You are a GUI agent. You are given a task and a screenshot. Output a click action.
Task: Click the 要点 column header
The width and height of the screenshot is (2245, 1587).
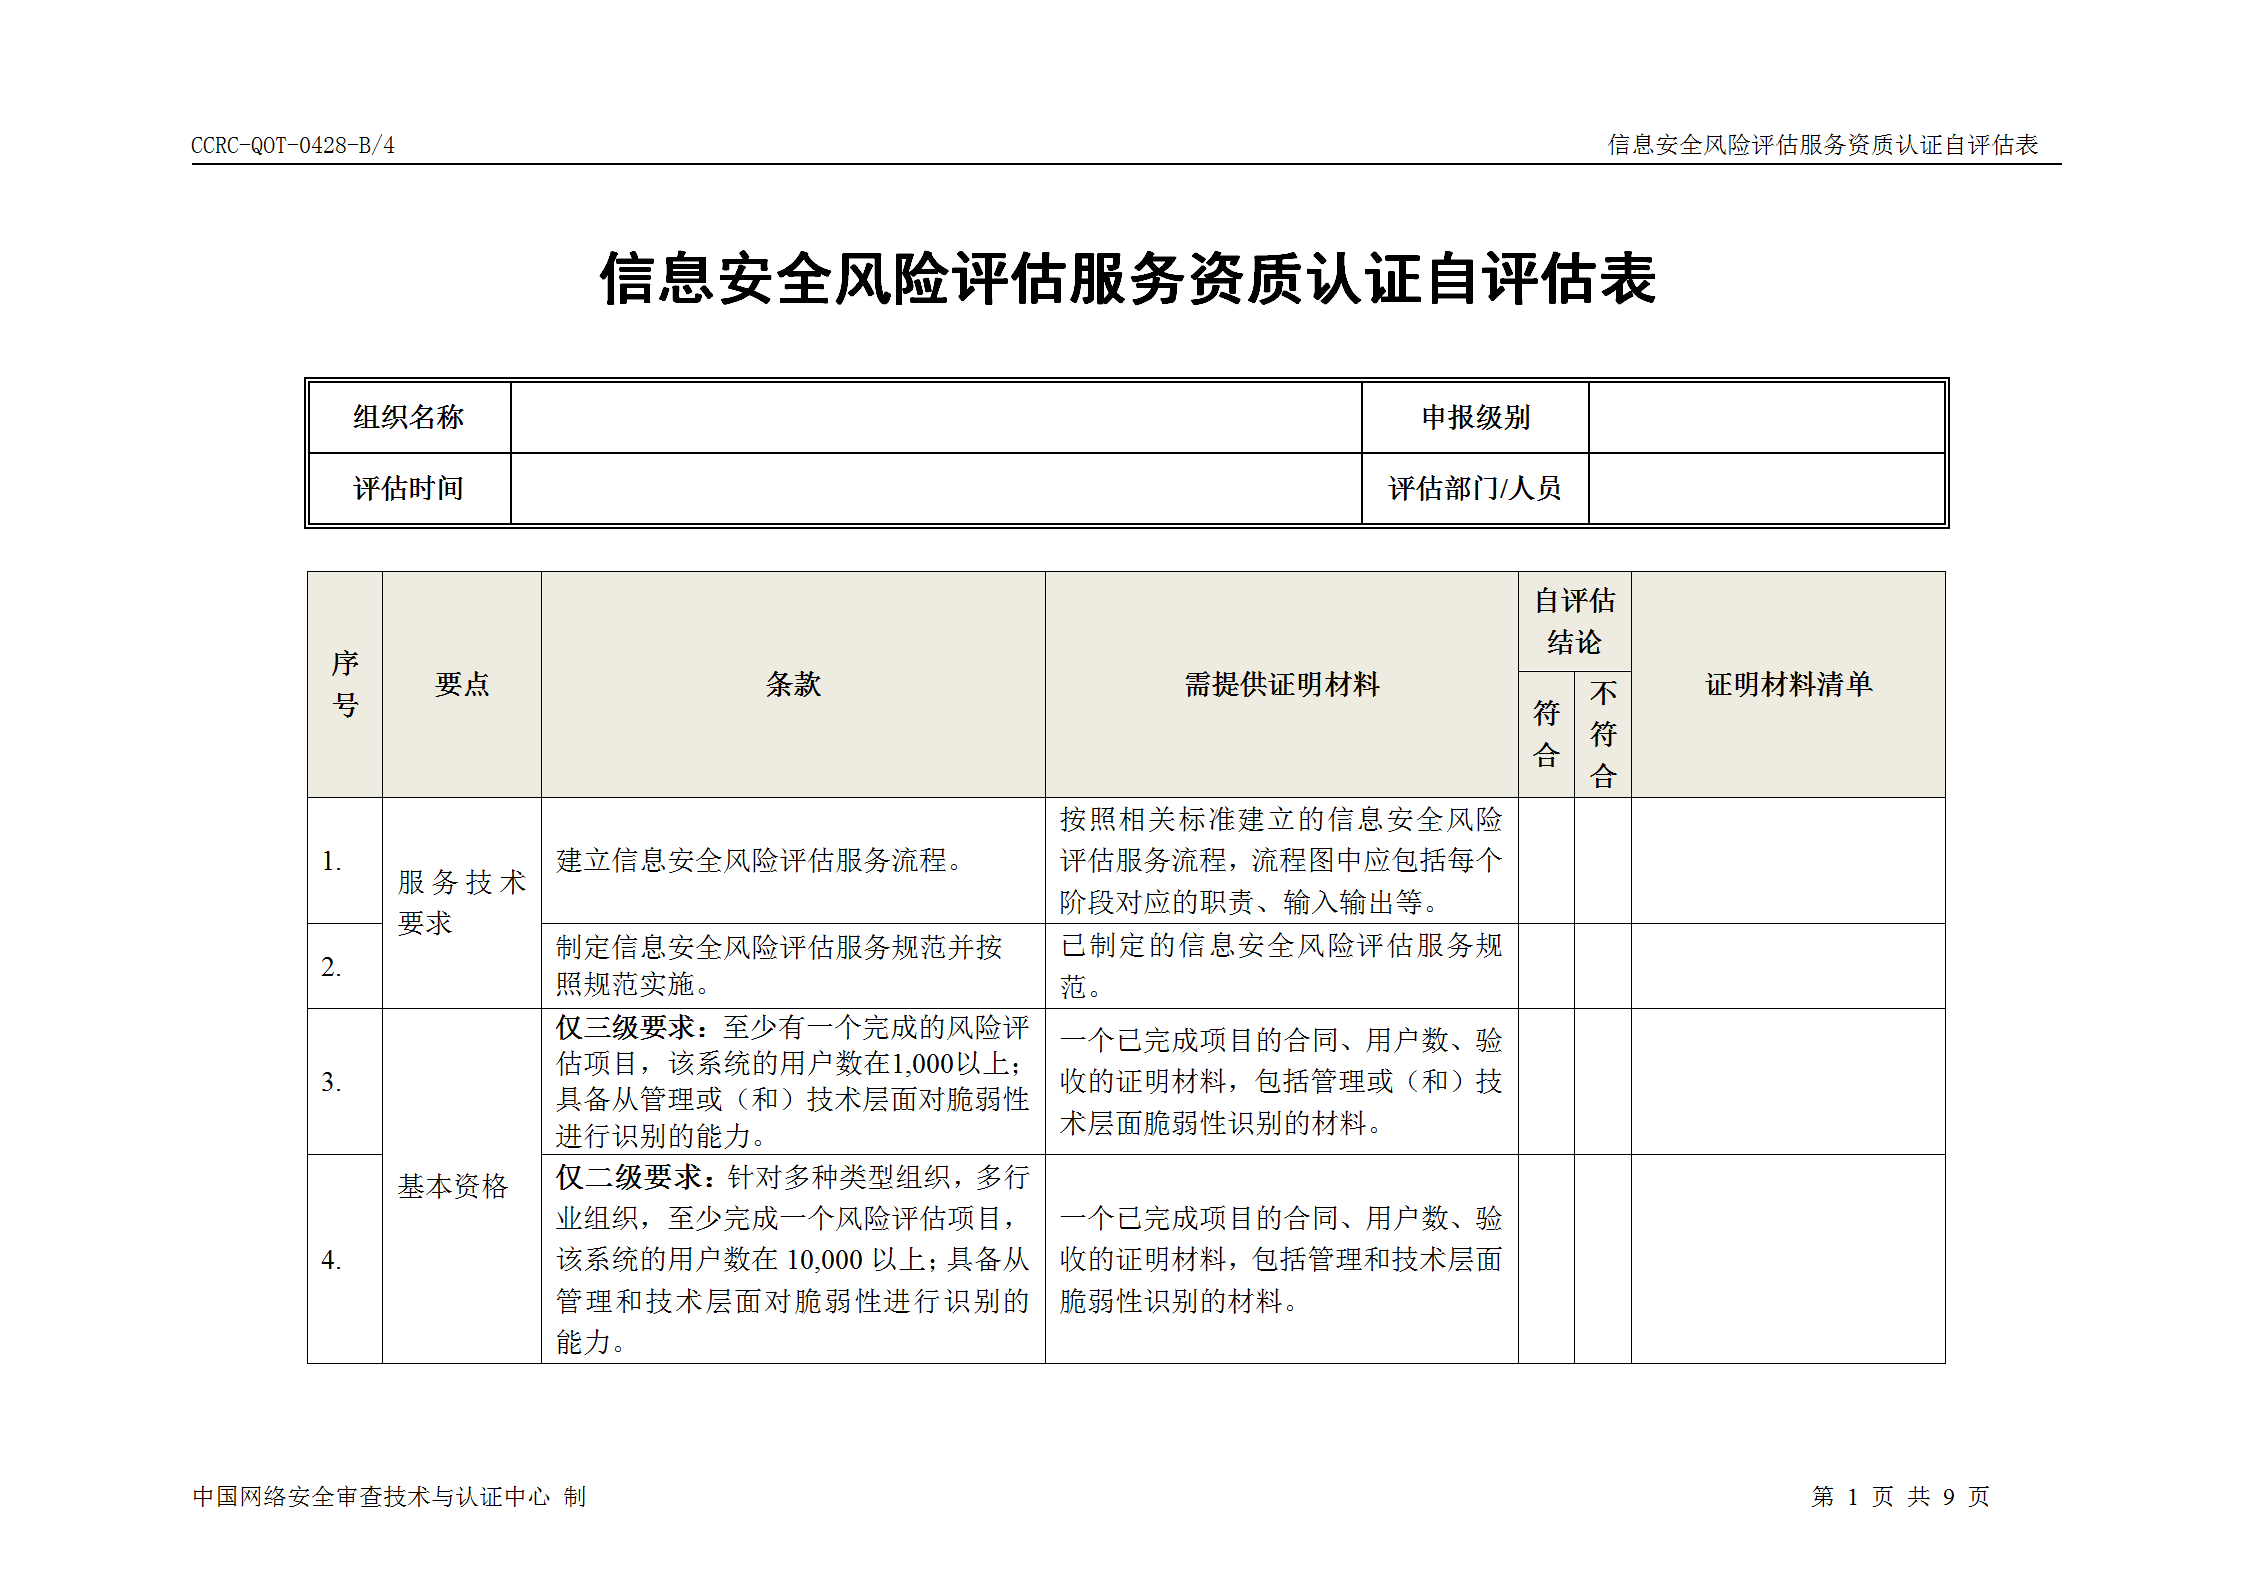460,686
